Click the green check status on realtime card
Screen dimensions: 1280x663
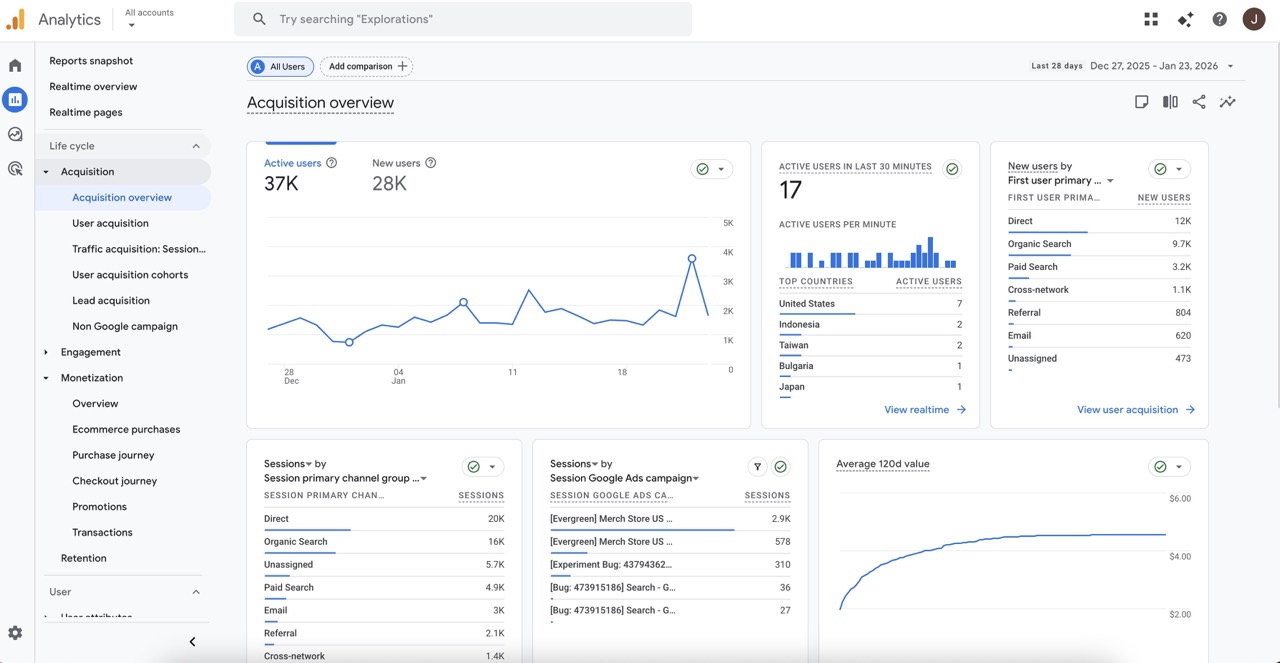coord(952,169)
